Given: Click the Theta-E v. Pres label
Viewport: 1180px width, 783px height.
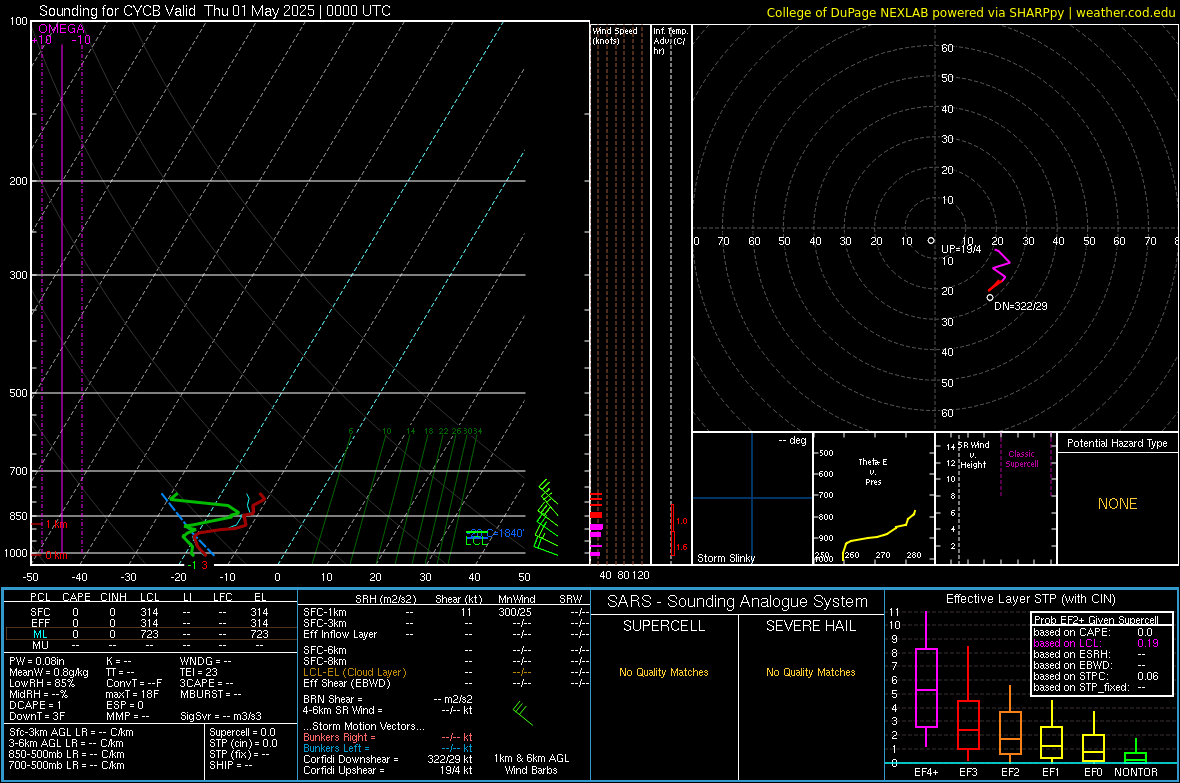Looking at the screenshot, I should click(x=873, y=471).
